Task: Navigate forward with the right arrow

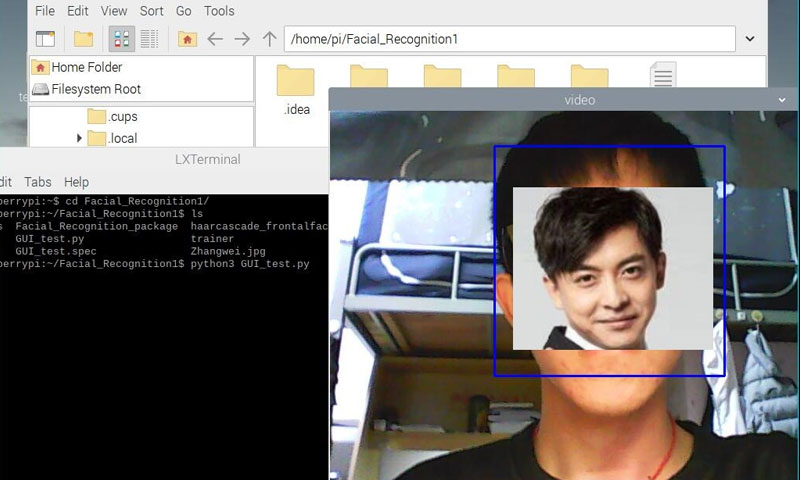Action: point(242,39)
